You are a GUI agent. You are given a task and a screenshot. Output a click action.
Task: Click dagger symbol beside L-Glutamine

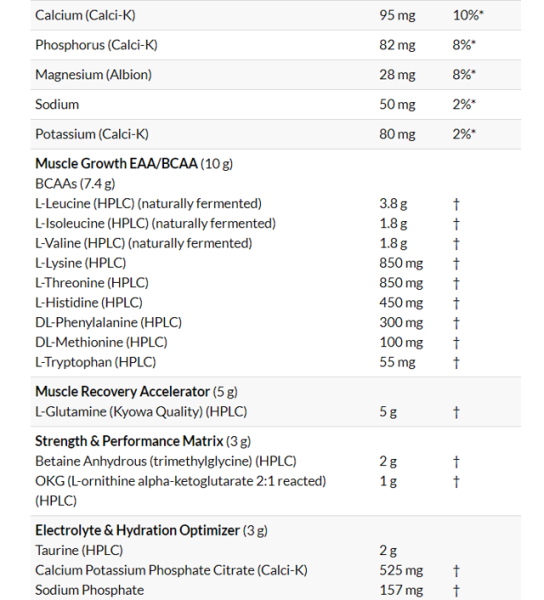(456, 412)
